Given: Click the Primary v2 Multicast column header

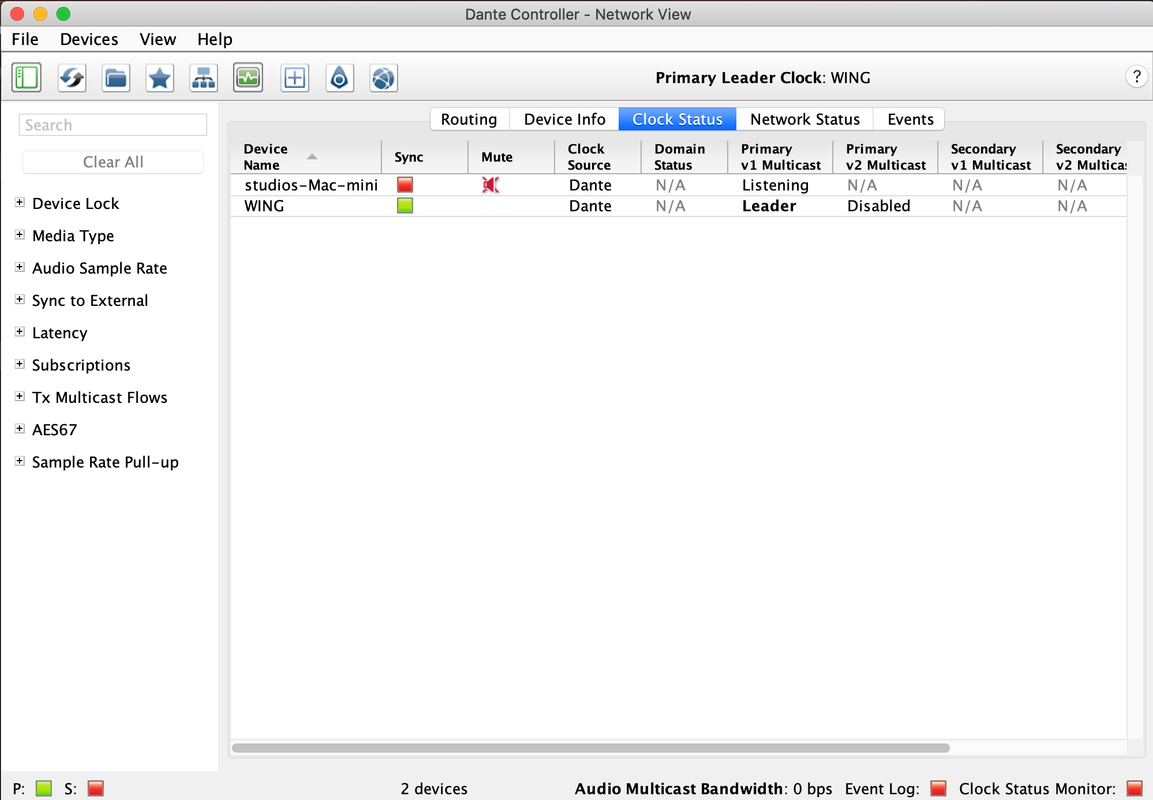Looking at the screenshot, I should tap(885, 157).
